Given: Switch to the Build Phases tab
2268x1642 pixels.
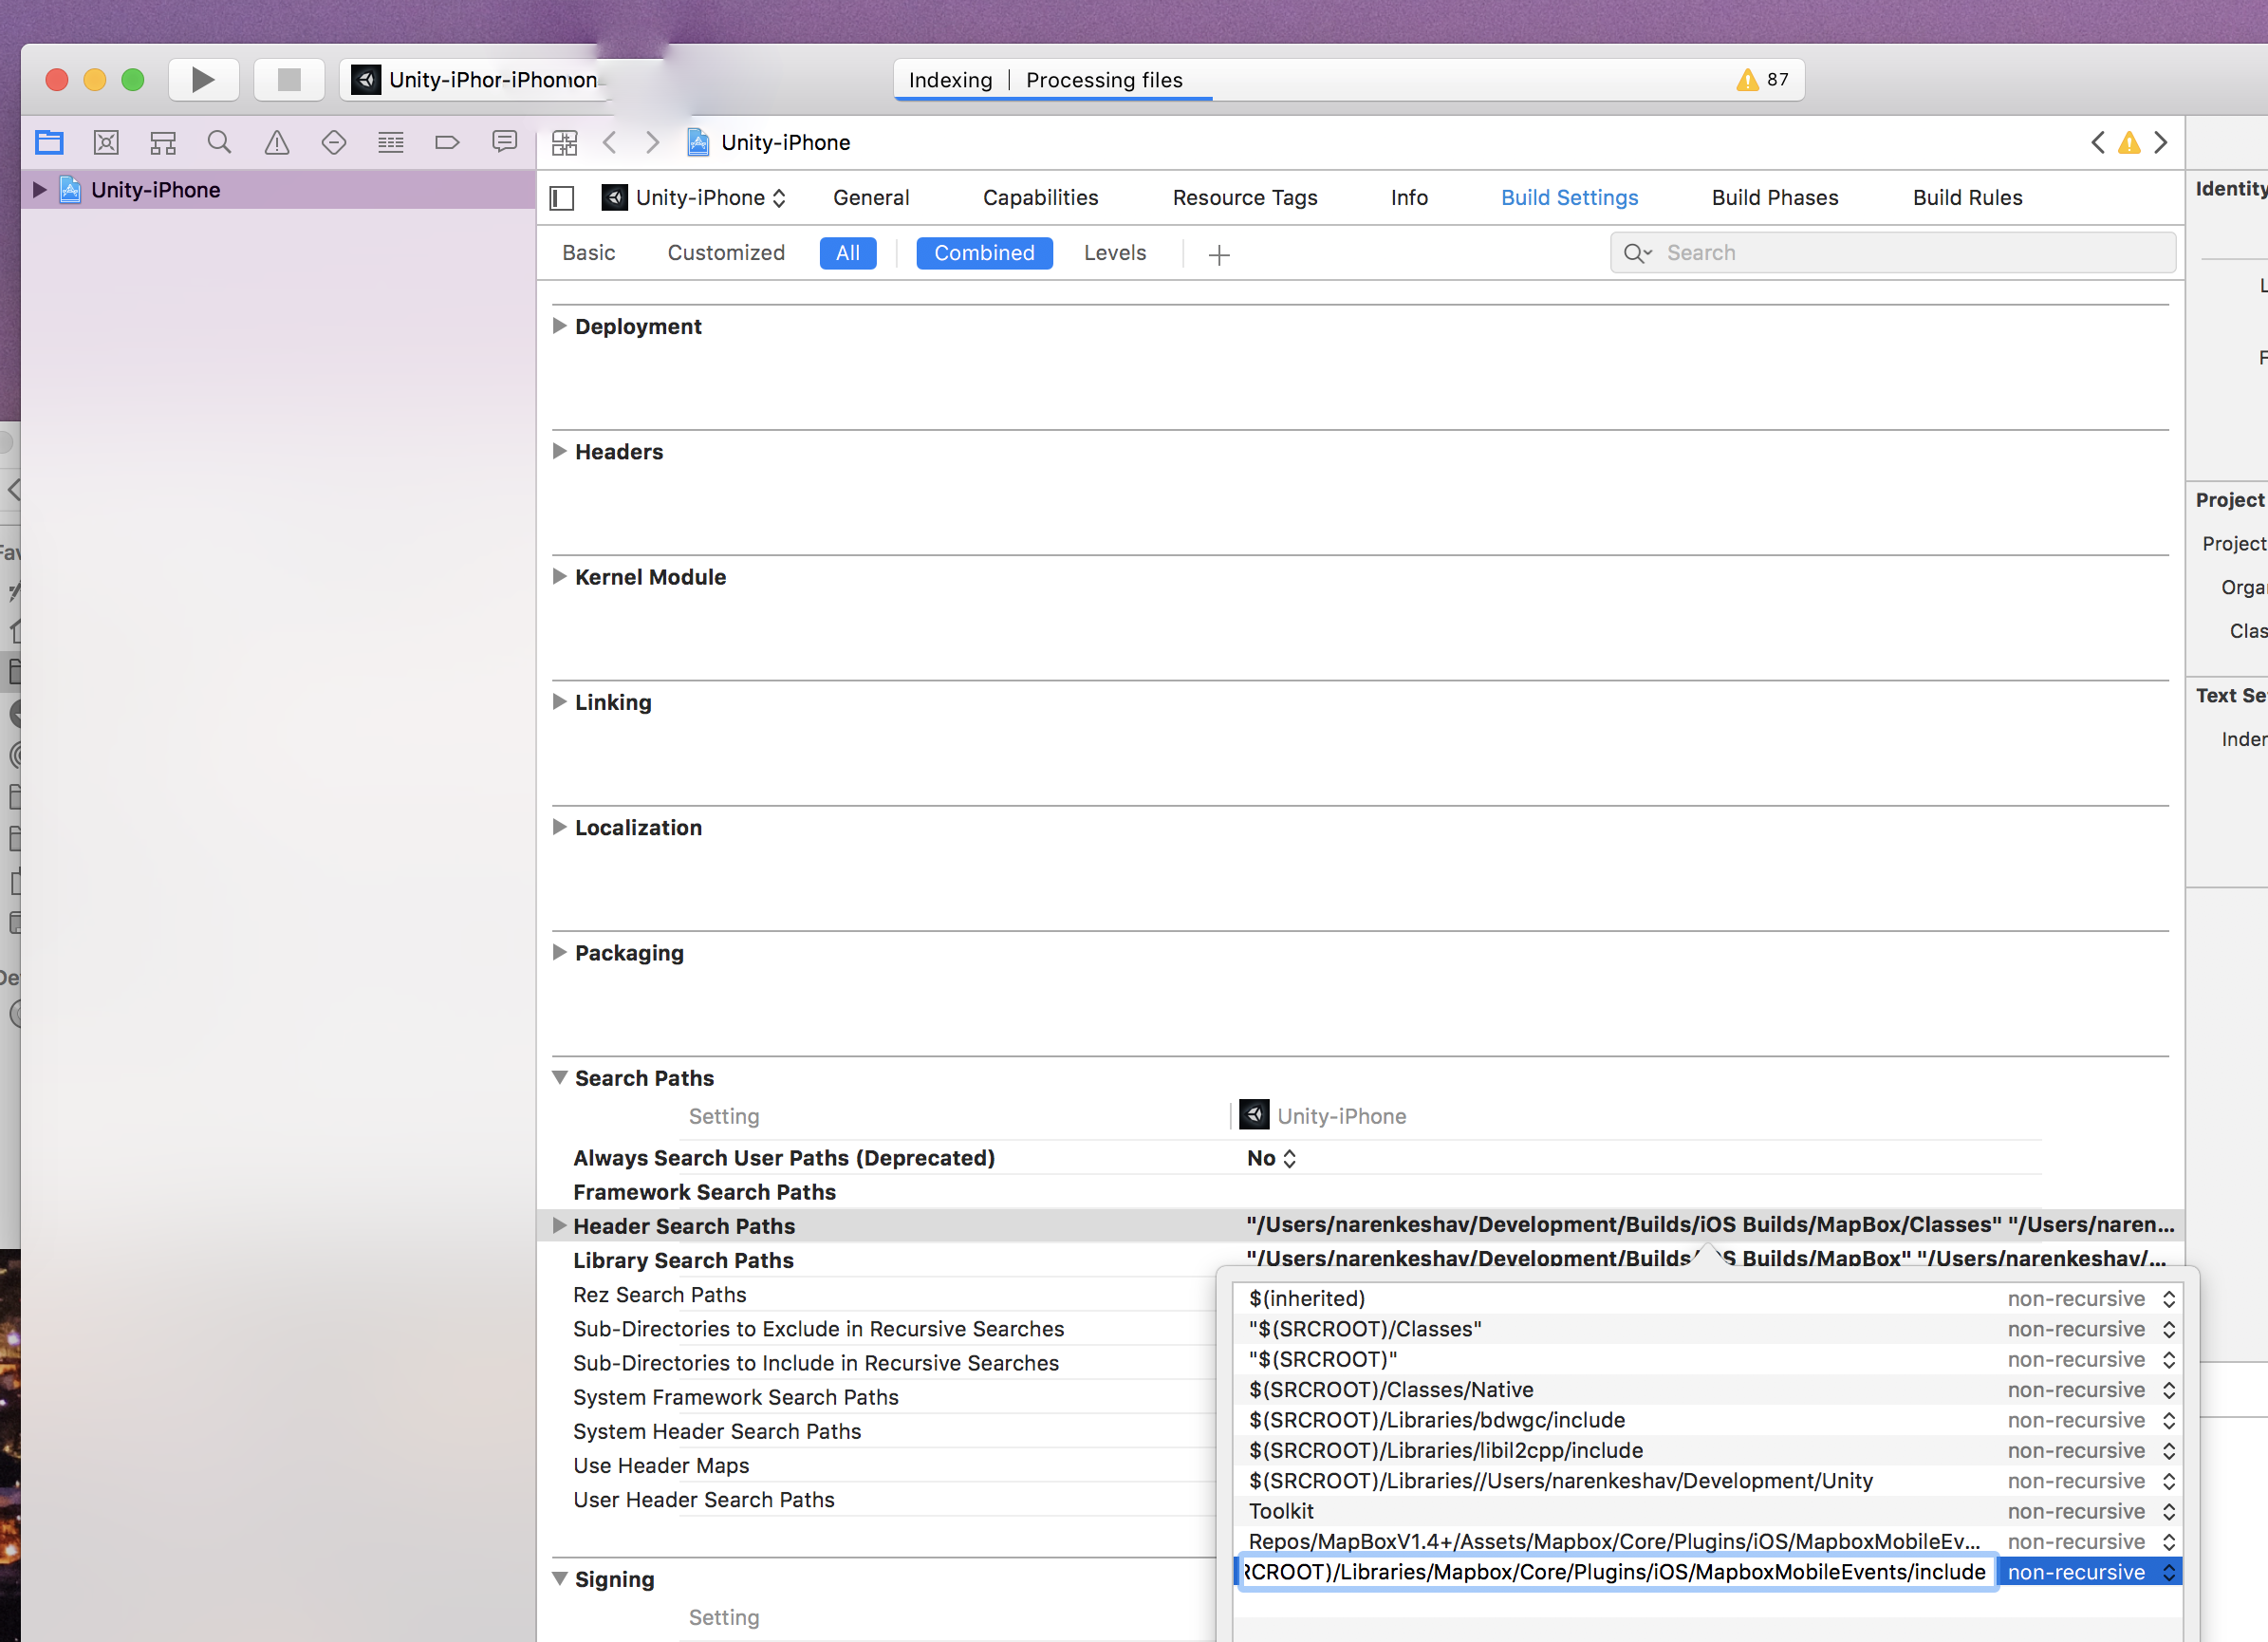Looking at the screenshot, I should tap(1774, 198).
